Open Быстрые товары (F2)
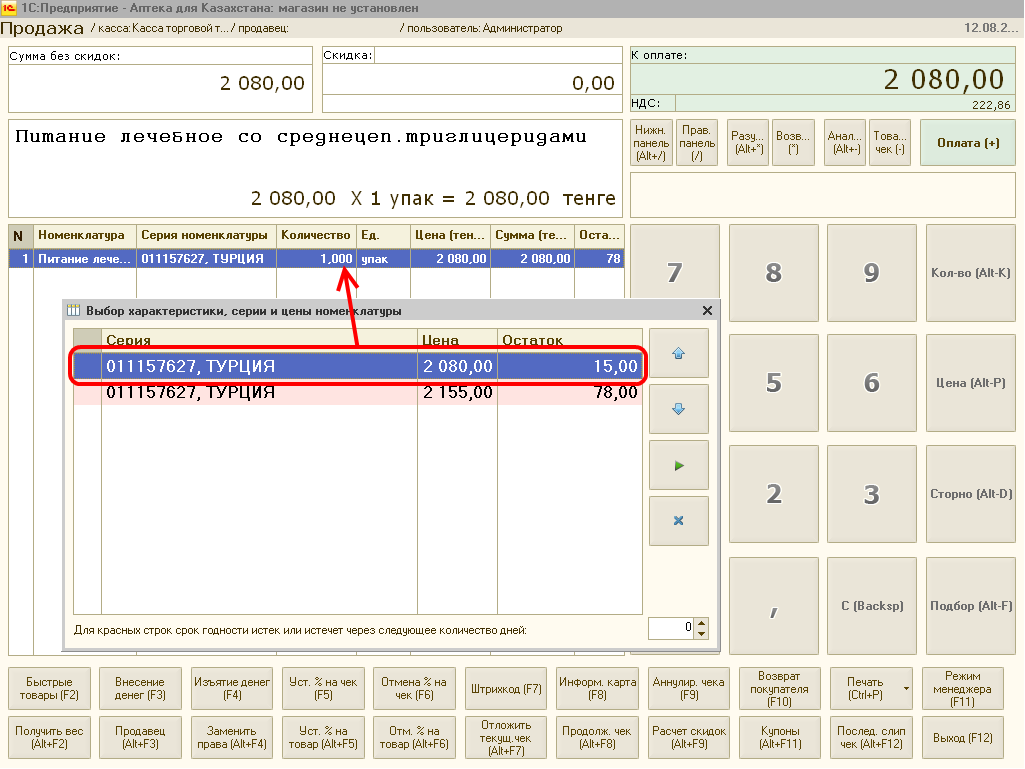 point(52,689)
